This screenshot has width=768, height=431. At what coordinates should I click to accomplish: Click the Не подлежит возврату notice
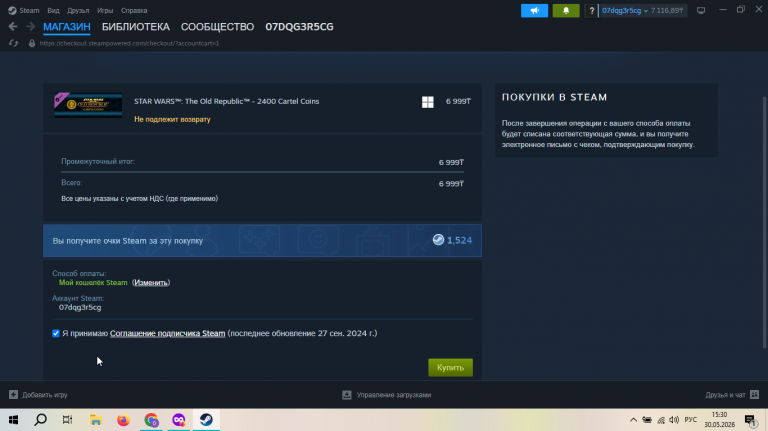tap(172, 119)
